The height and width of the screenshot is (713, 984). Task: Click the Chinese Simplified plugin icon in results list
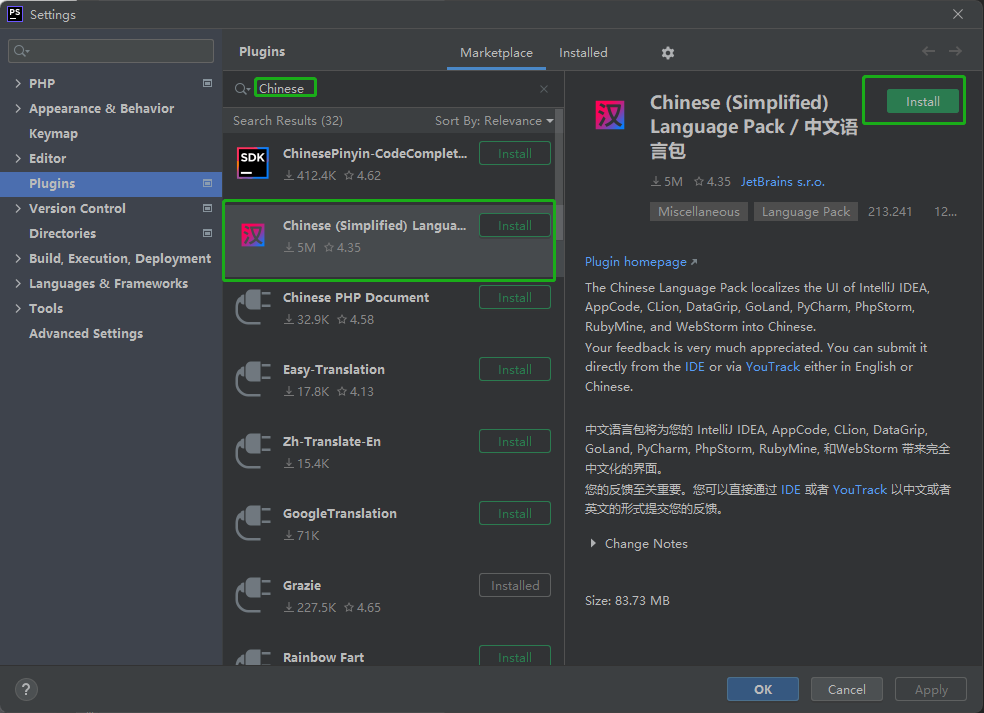(253, 235)
